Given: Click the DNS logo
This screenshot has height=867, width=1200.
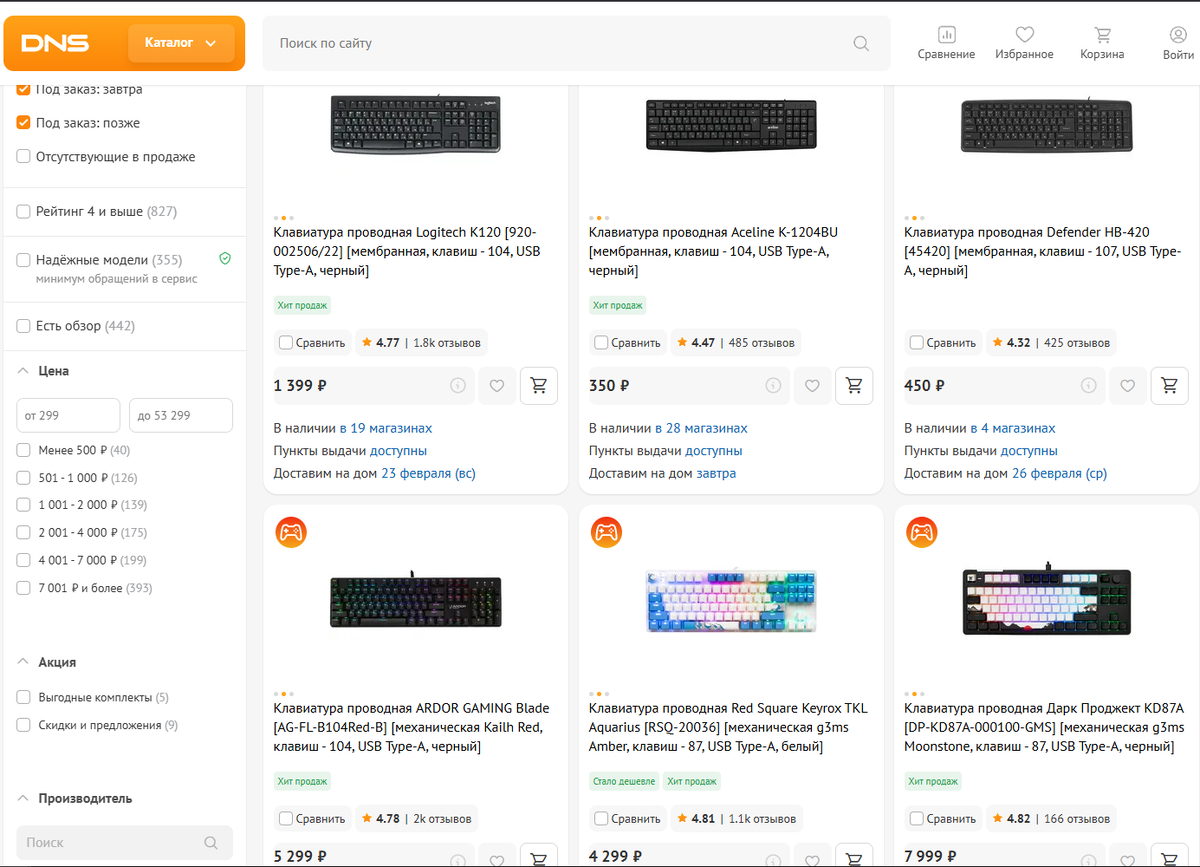Looking at the screenshot, I should (x=55, y=43).
